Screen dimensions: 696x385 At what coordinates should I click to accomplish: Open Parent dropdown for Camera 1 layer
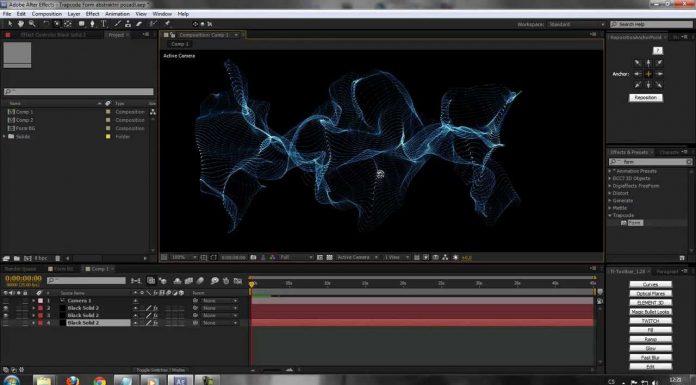coord(219,301)
